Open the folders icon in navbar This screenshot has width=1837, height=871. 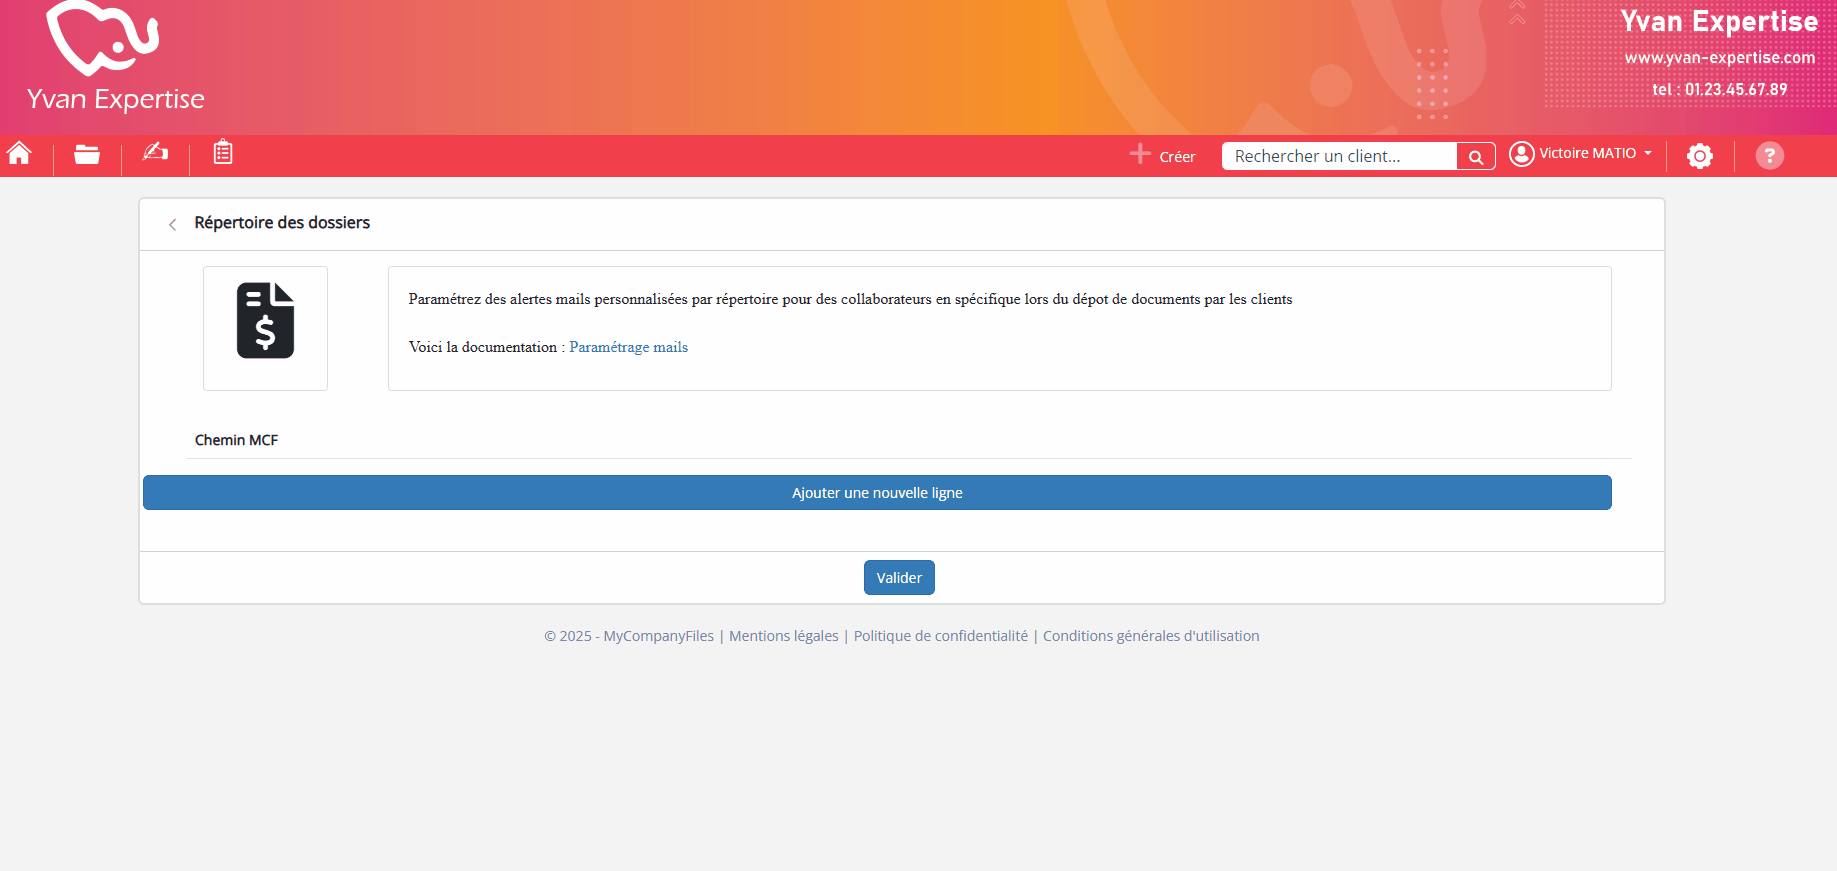click(87, 154)
